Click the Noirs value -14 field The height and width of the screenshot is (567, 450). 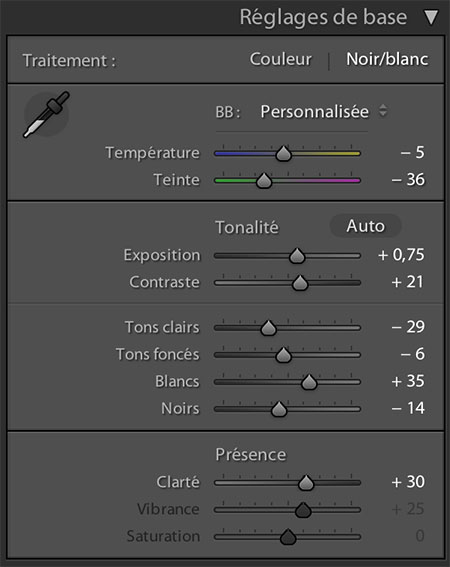408,408
